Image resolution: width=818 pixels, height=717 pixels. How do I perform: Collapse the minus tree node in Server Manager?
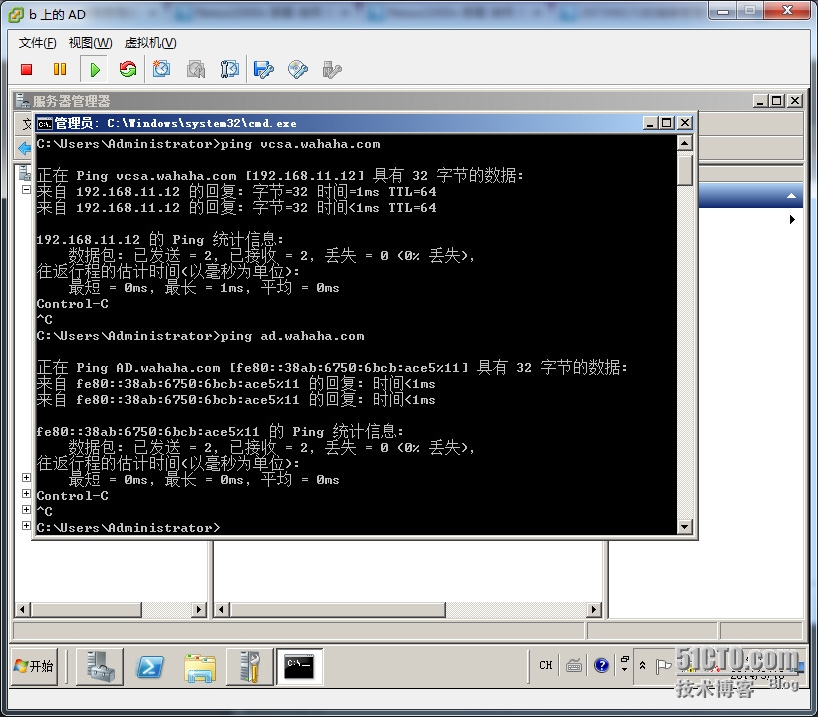tap(26, 189)
